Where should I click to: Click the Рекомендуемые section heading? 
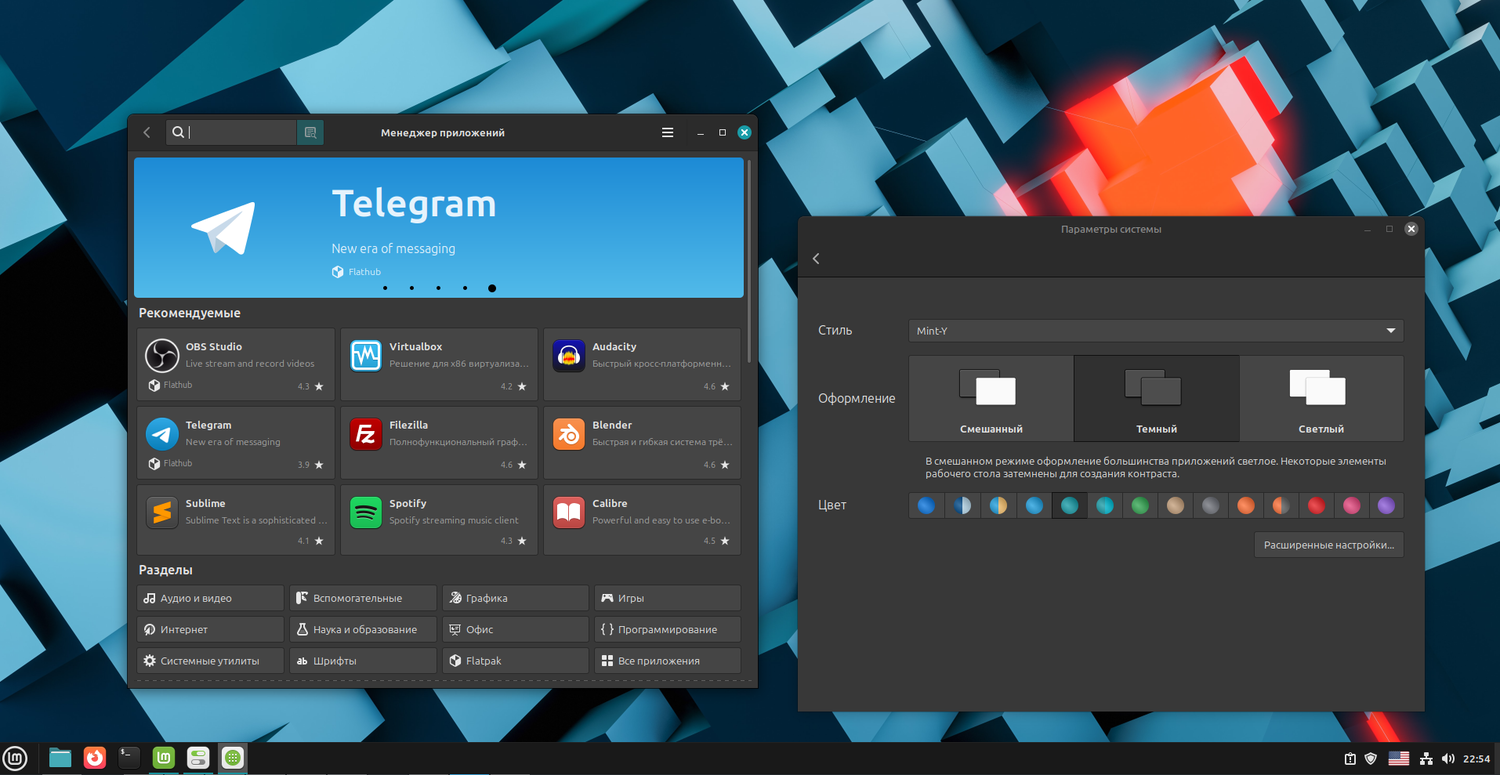coord(190,313)
